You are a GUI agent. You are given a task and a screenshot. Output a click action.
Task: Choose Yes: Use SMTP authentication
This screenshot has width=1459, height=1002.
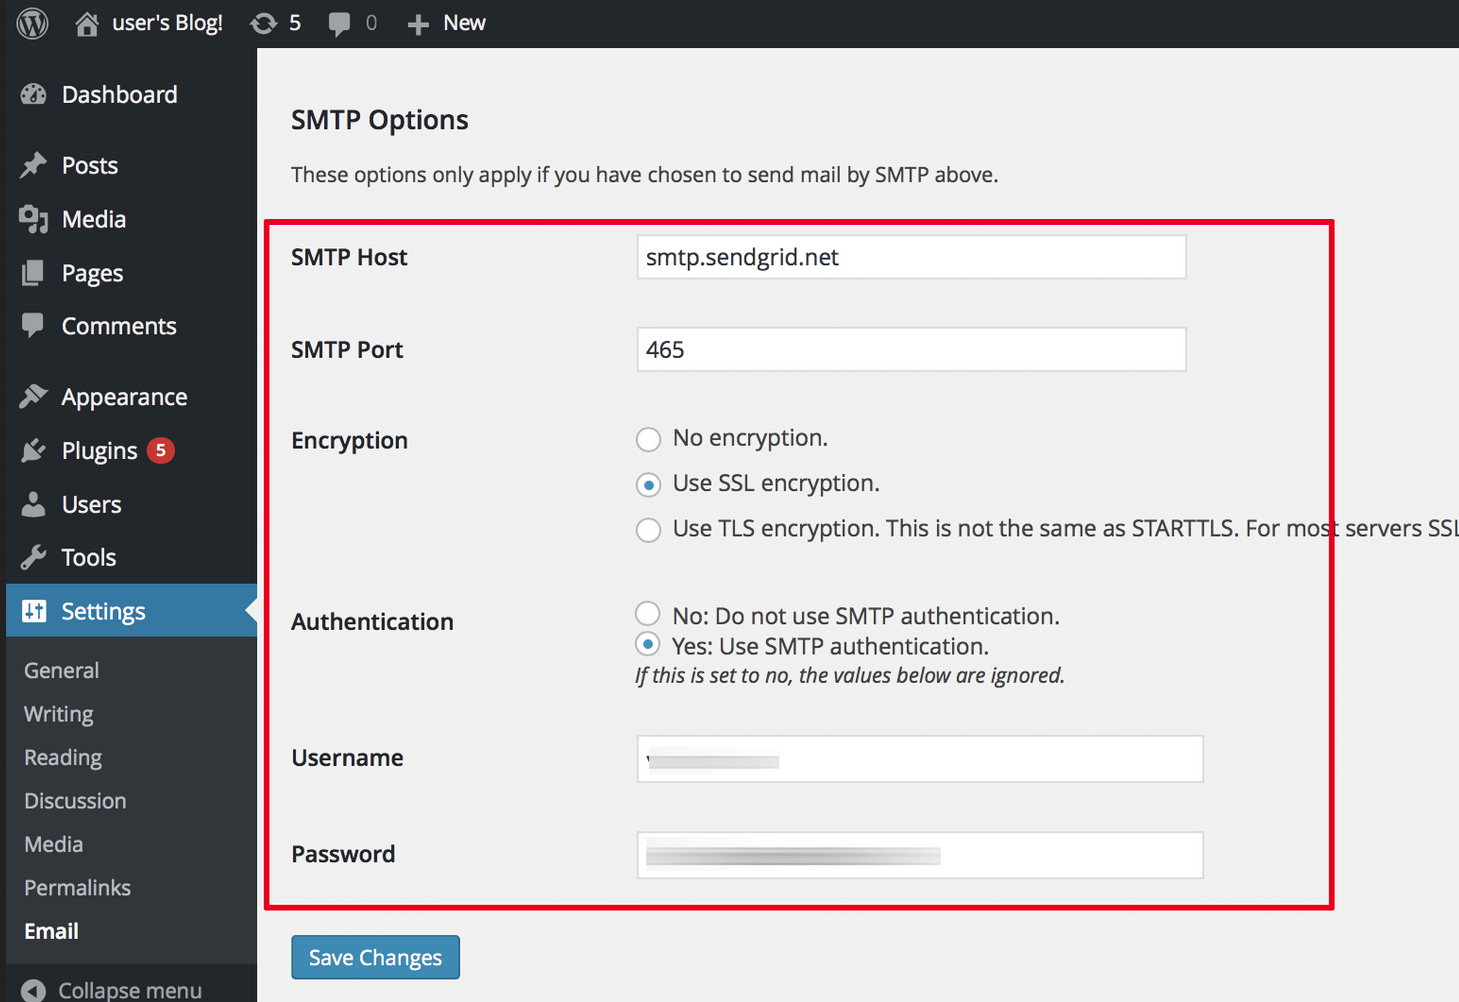tap(648, 645)
